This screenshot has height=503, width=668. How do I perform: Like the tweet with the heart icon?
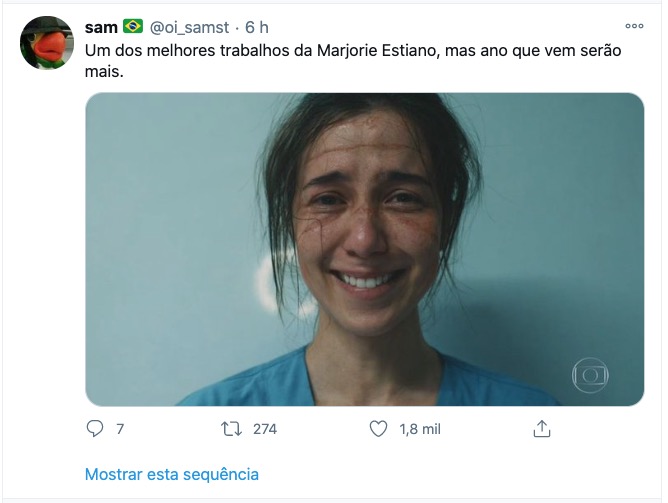pyautogui.click(x=378, y=429)
